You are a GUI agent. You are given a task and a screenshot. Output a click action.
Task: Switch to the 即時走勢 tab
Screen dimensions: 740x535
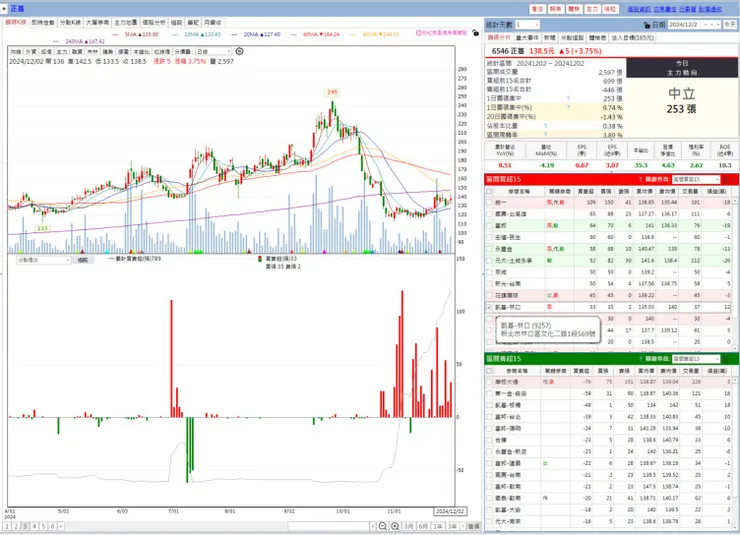tap(43, 22)
